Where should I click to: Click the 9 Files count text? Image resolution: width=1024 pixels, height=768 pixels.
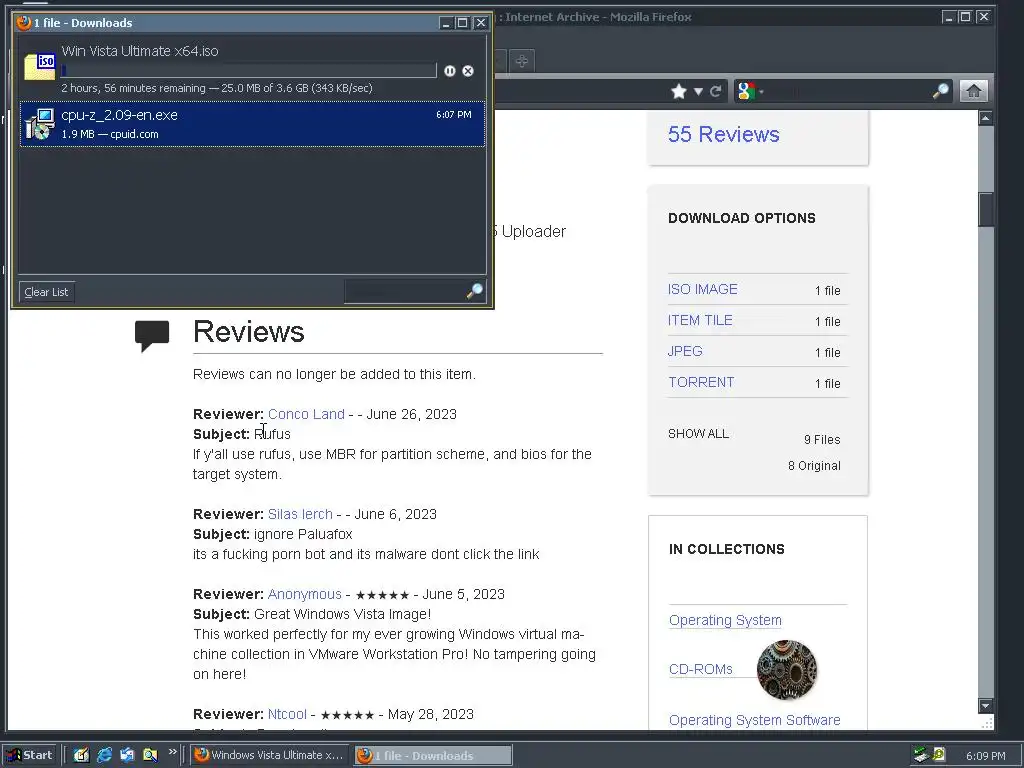822,440
